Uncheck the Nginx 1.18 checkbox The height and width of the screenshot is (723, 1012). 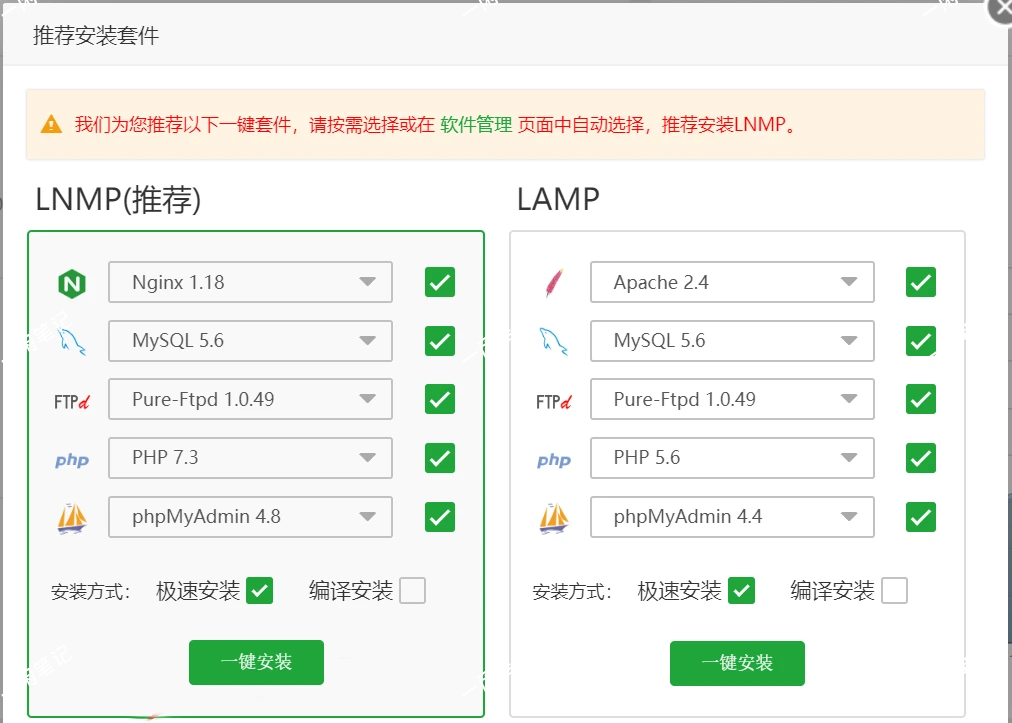[440, 283]
